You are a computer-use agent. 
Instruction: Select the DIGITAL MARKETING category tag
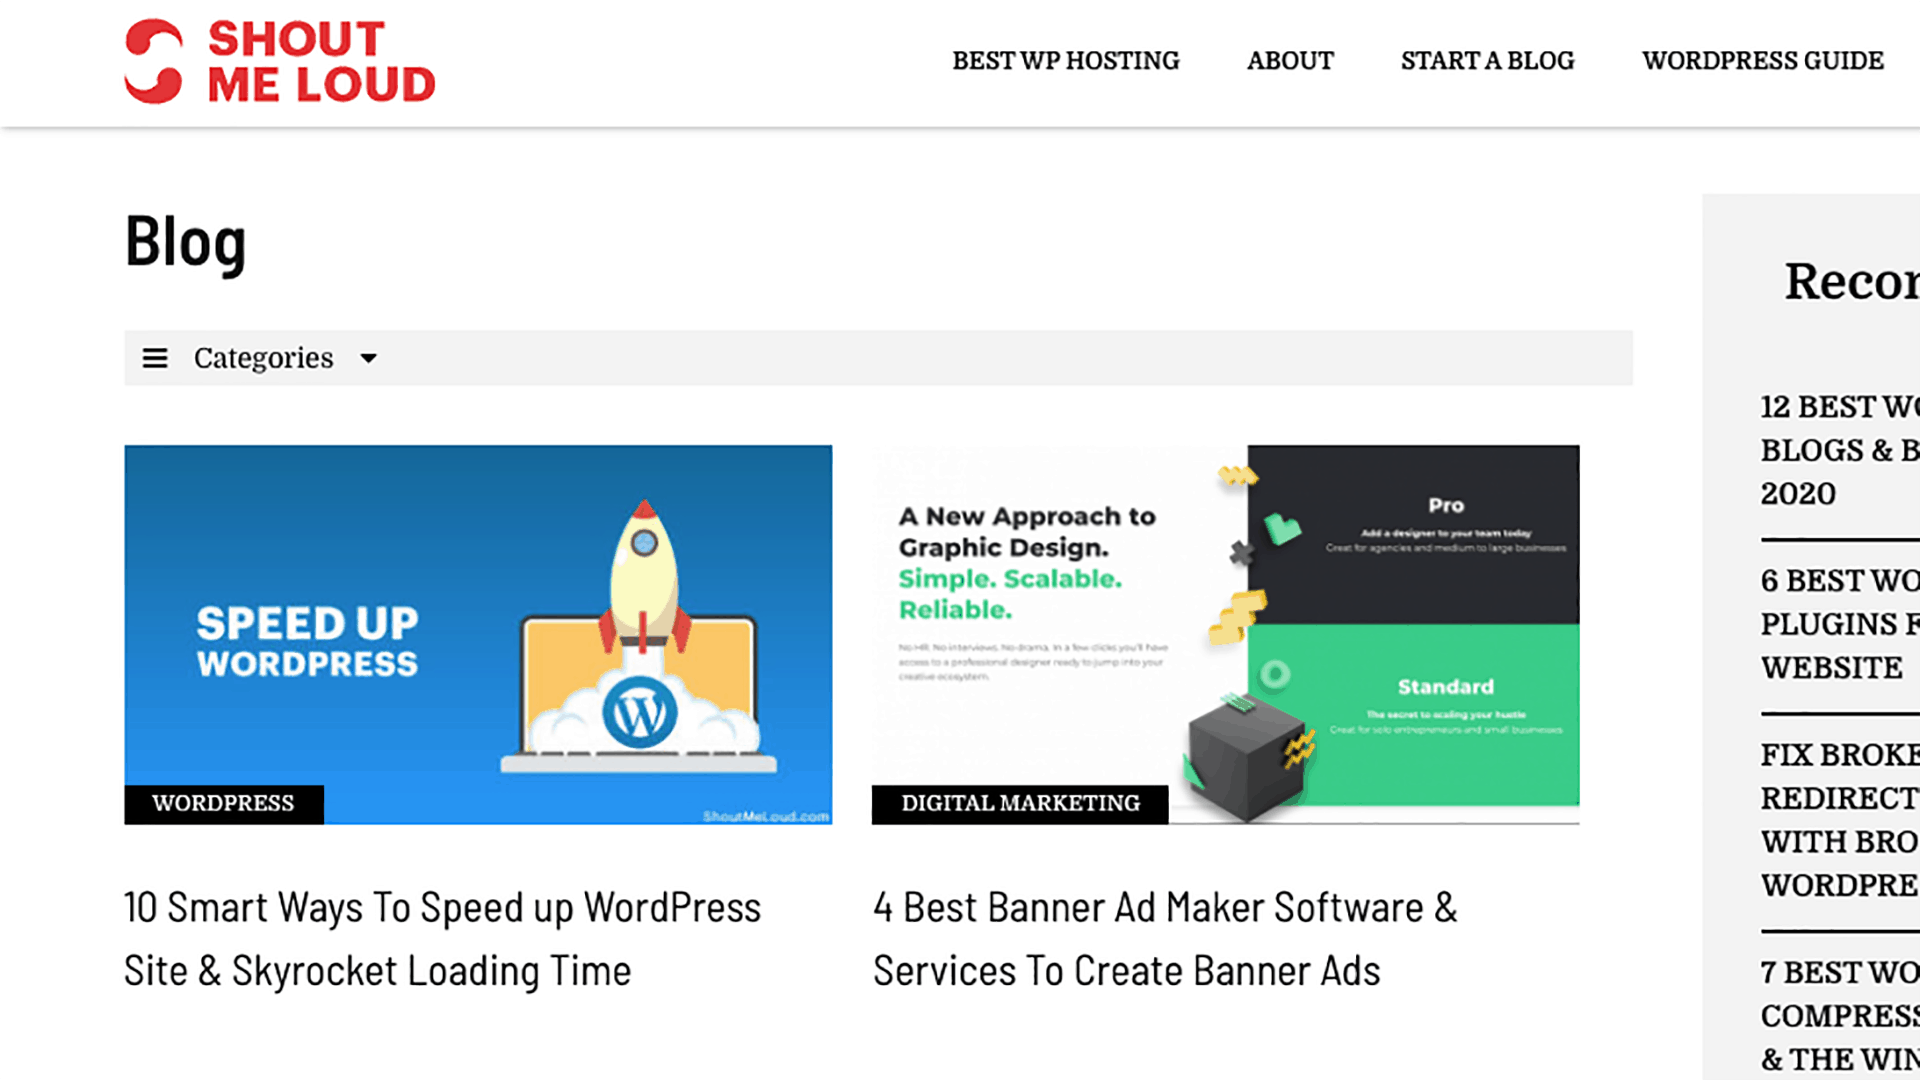[x=1019, y=804]
